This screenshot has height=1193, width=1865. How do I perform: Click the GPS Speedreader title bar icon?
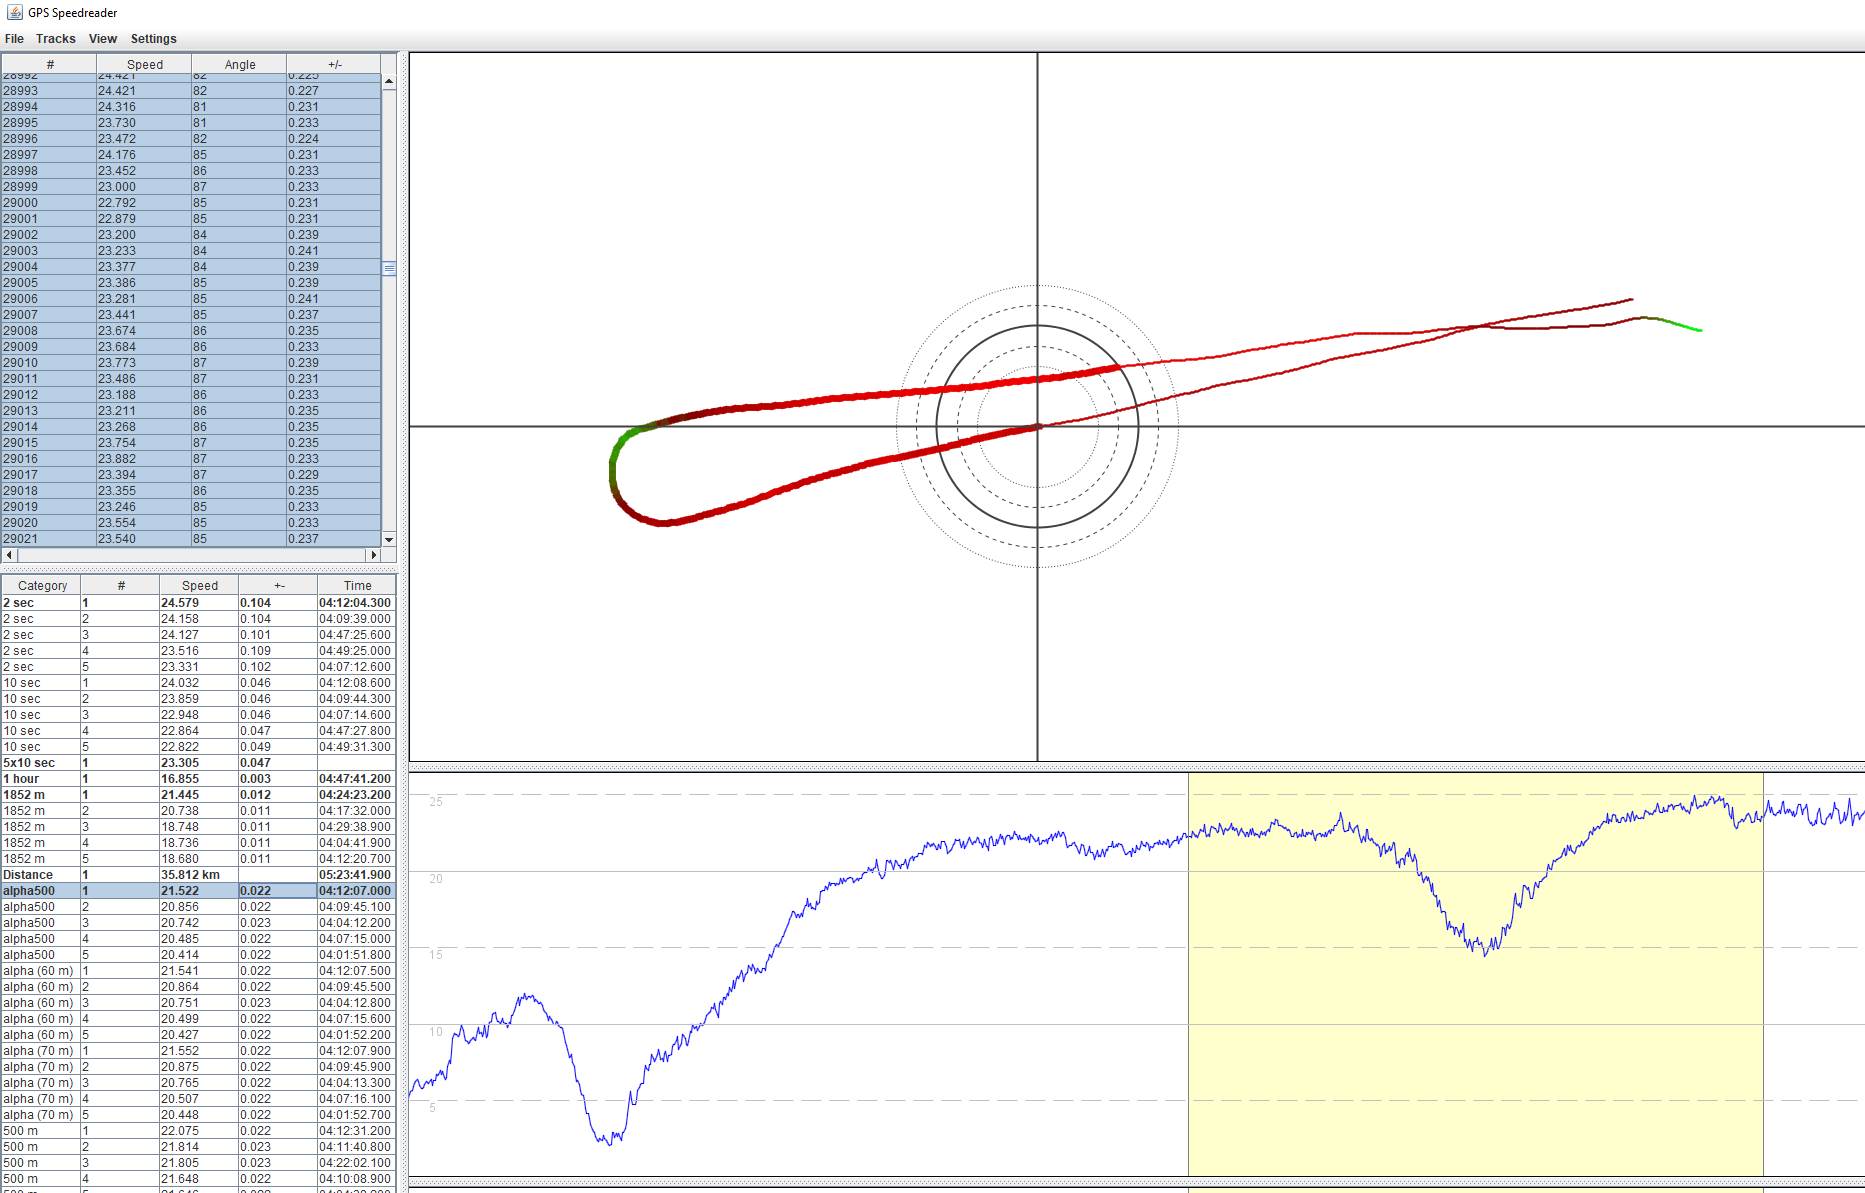pos(14,13)
